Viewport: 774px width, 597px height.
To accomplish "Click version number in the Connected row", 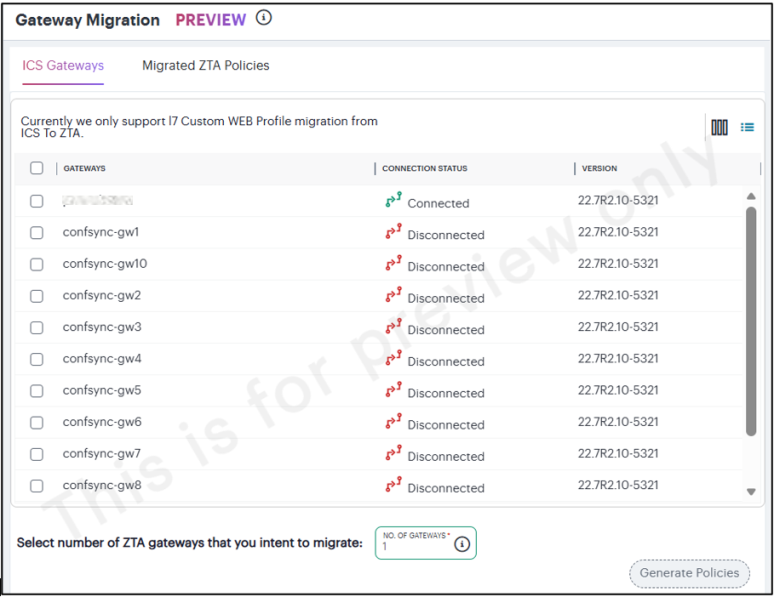I will click(618, 200).
